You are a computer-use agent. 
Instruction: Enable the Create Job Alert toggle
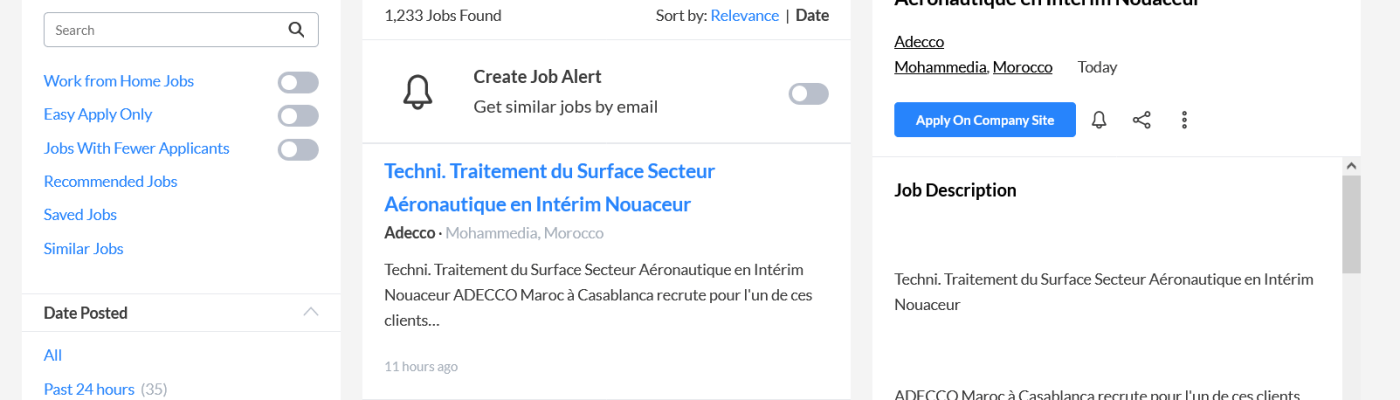click(x=808, y=93)
